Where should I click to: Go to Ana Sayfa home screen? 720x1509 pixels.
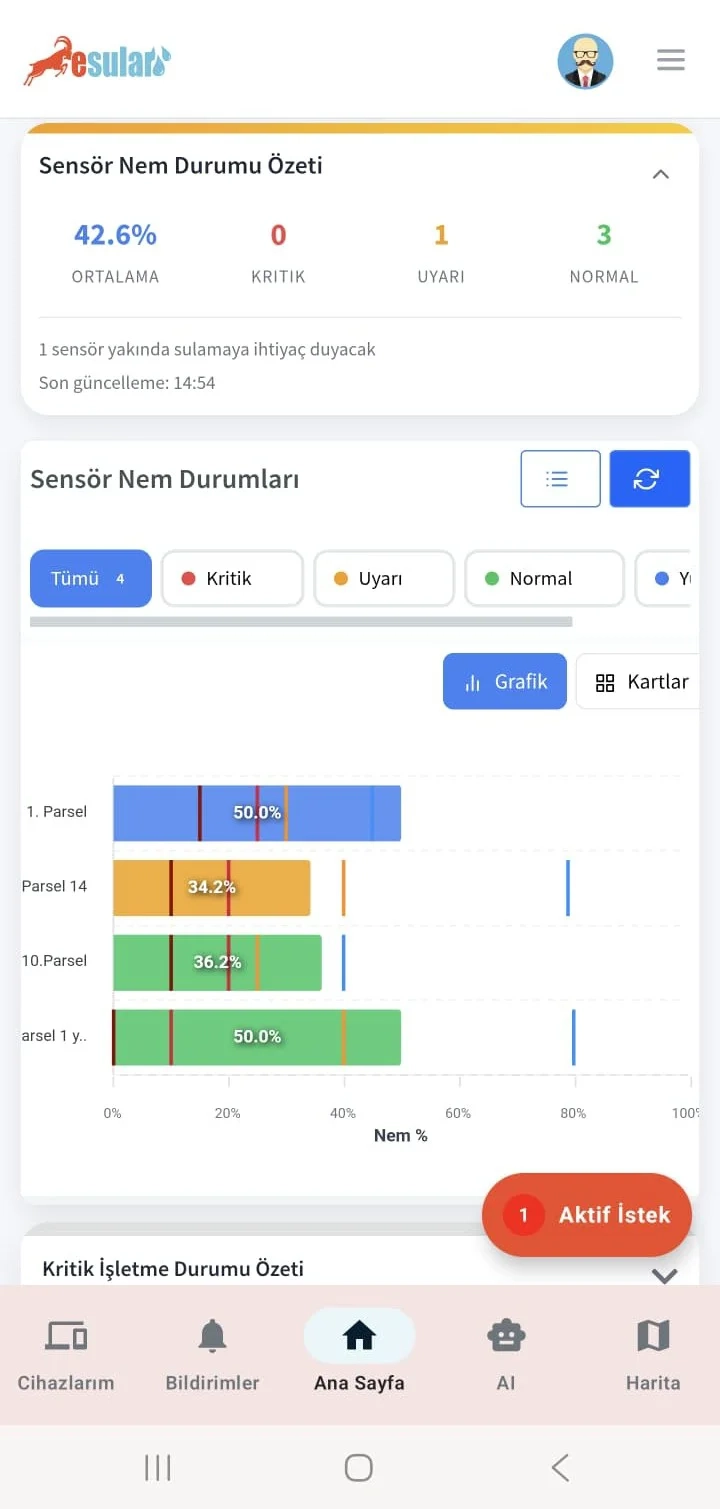(x=358, y=1345)
